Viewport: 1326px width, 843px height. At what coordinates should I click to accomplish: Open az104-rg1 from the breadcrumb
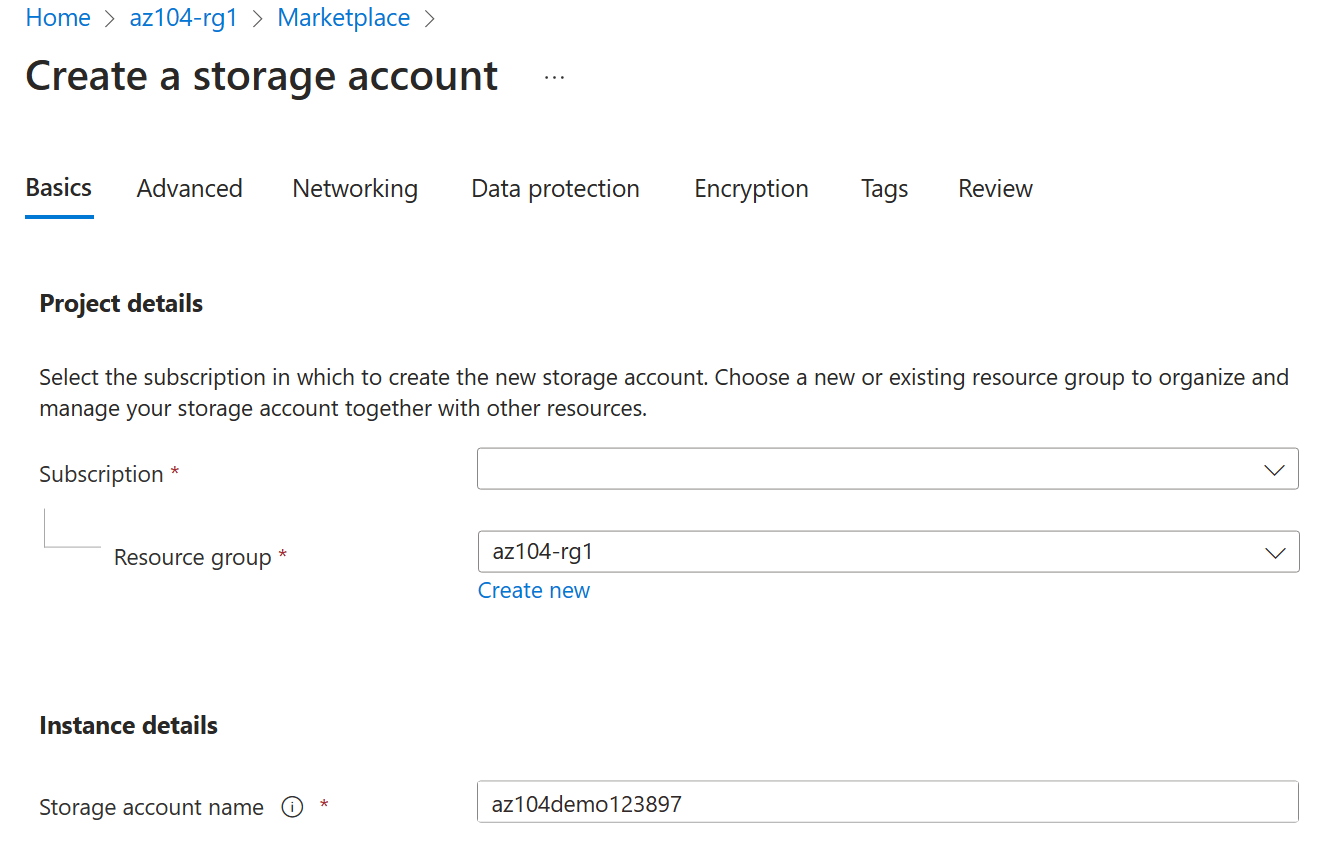click(x=183, y=18)
